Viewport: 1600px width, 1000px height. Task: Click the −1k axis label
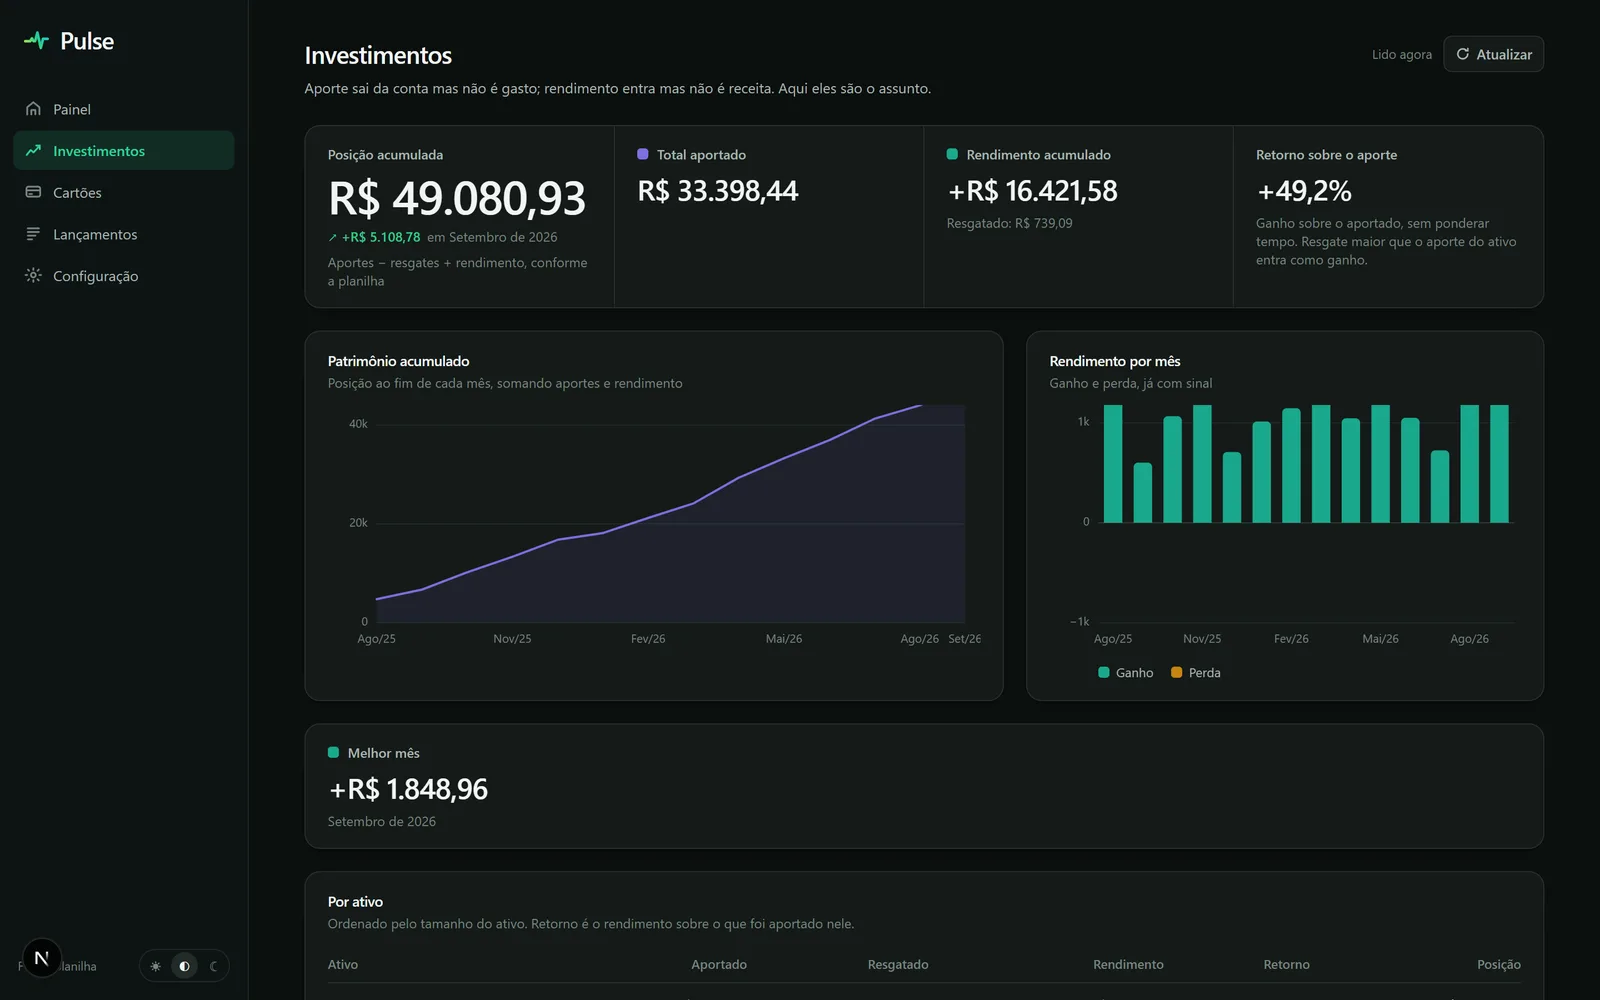pyautogui.click(x=1079, y=622)
